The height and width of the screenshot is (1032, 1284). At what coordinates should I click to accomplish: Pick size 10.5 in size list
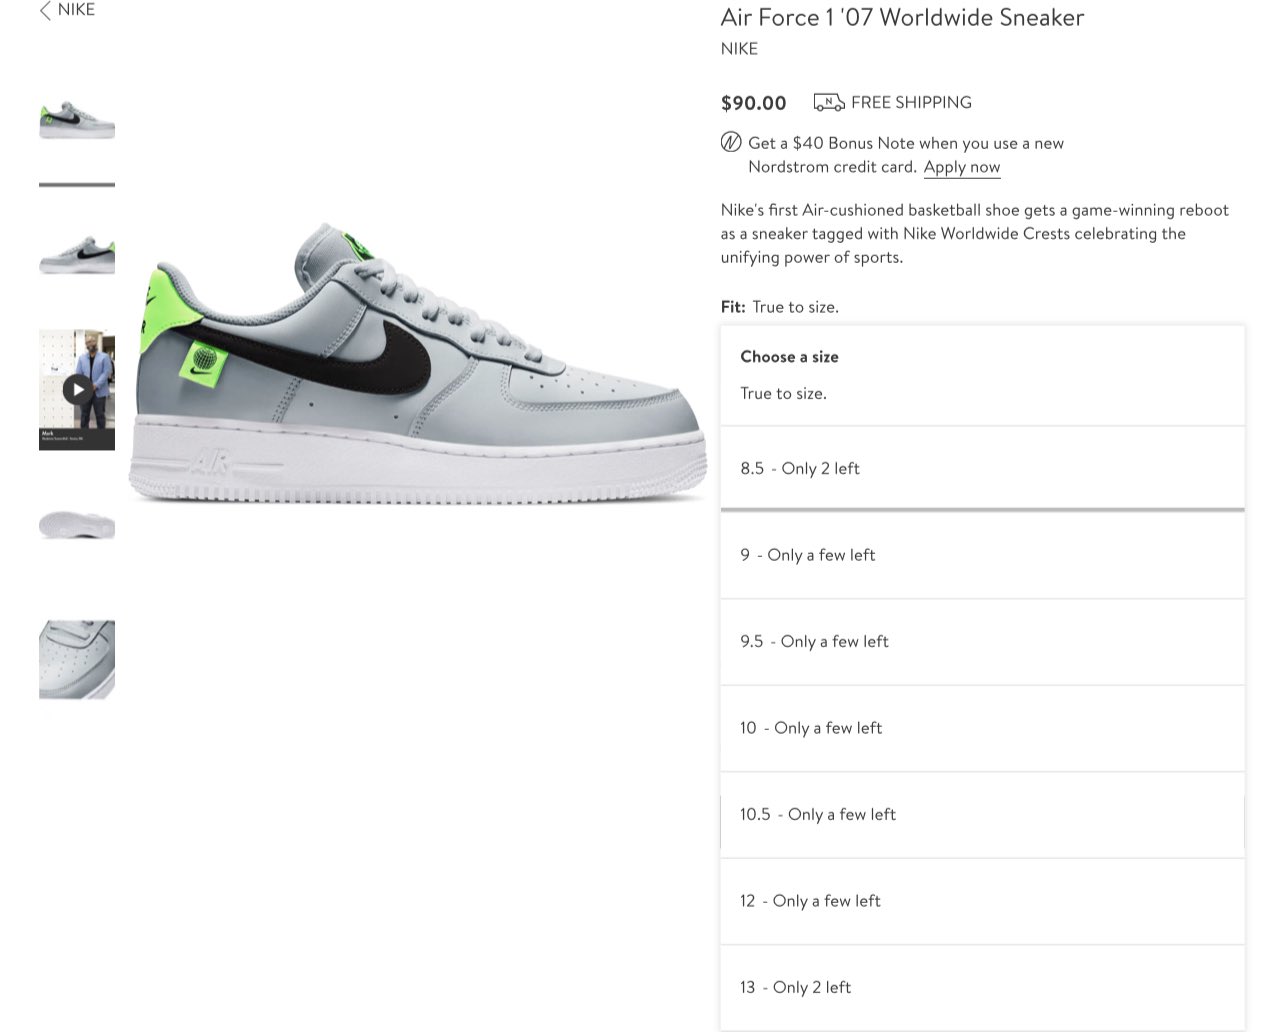983,815
